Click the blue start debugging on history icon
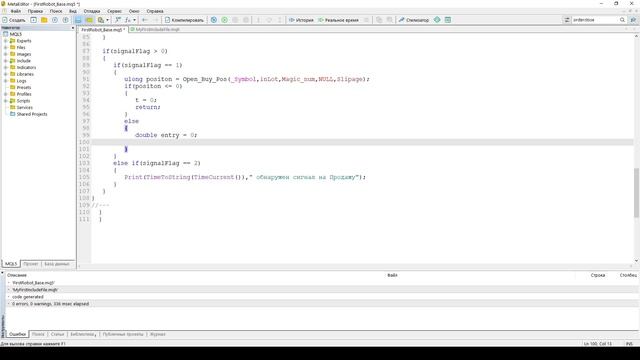Viewport: 640px width, 360px height. click(x=214, y=20)
